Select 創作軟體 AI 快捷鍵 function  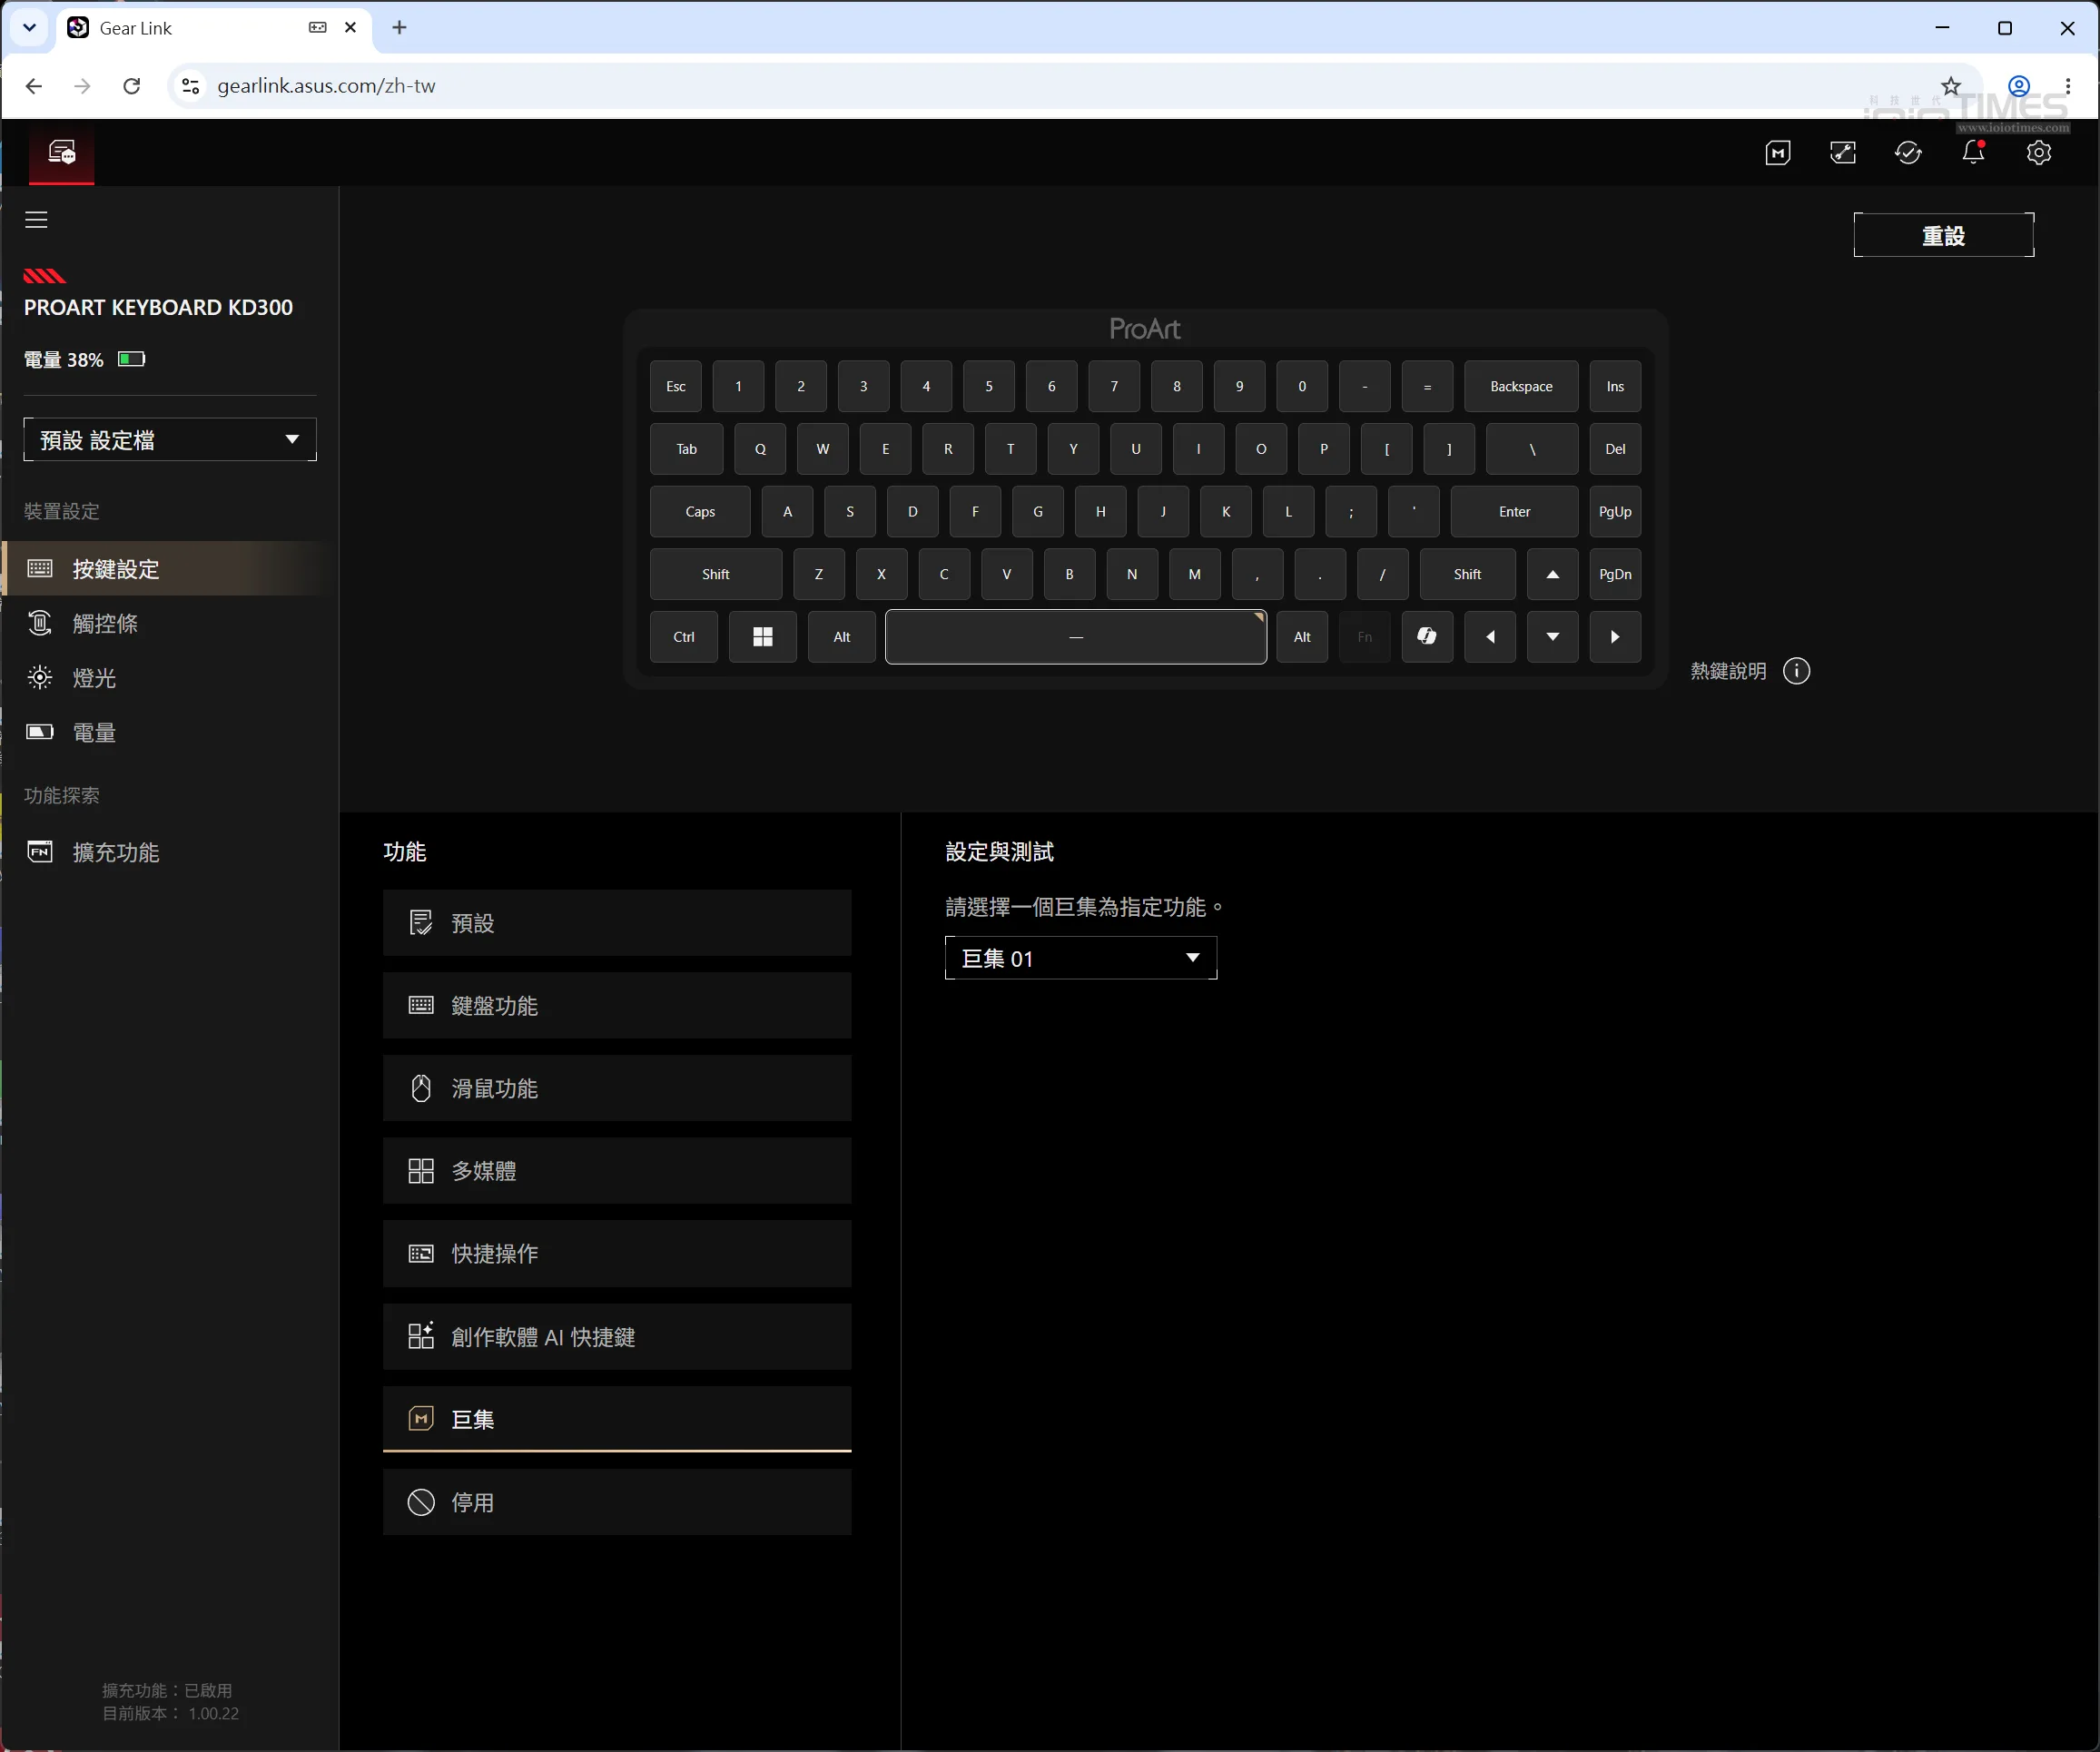pyautogui.click(x=617, y=1337)
